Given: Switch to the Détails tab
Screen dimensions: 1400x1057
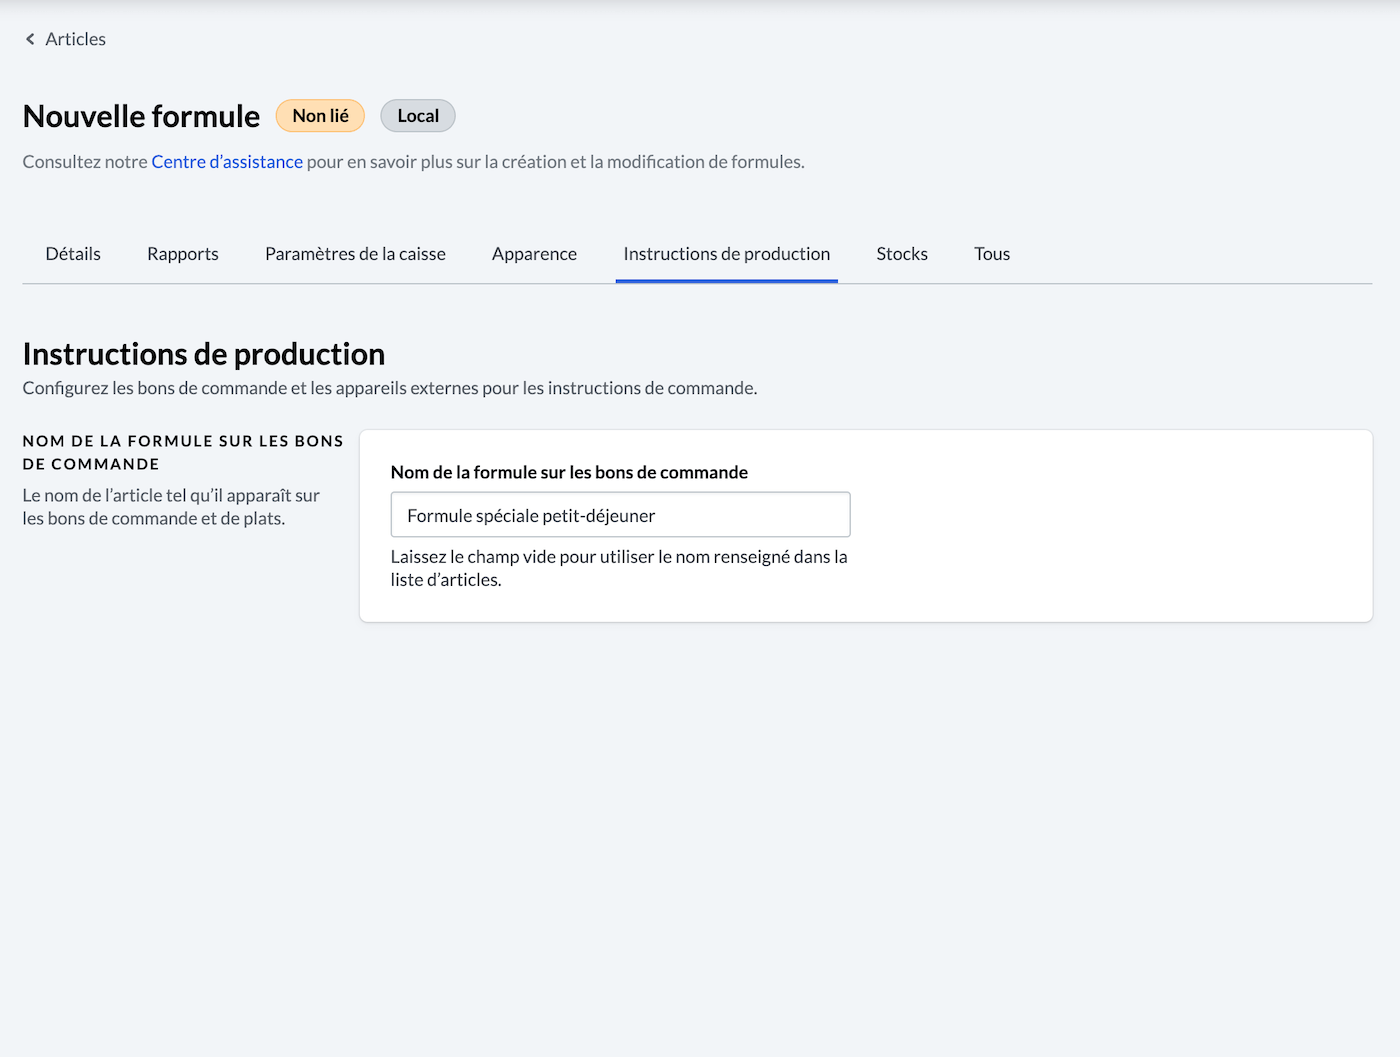Looking at the screenshot, I should click(x=73, y=254).
